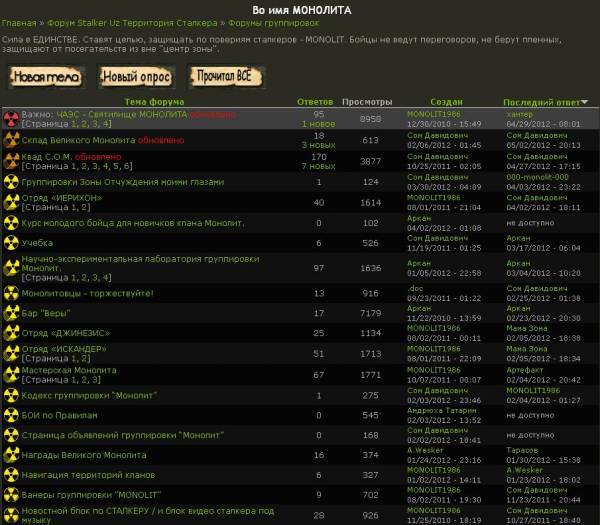The width and height of the screenshot is (600, 525).
Task: View '1 новое' replies in ЧАЭС row
Action: 318,124
